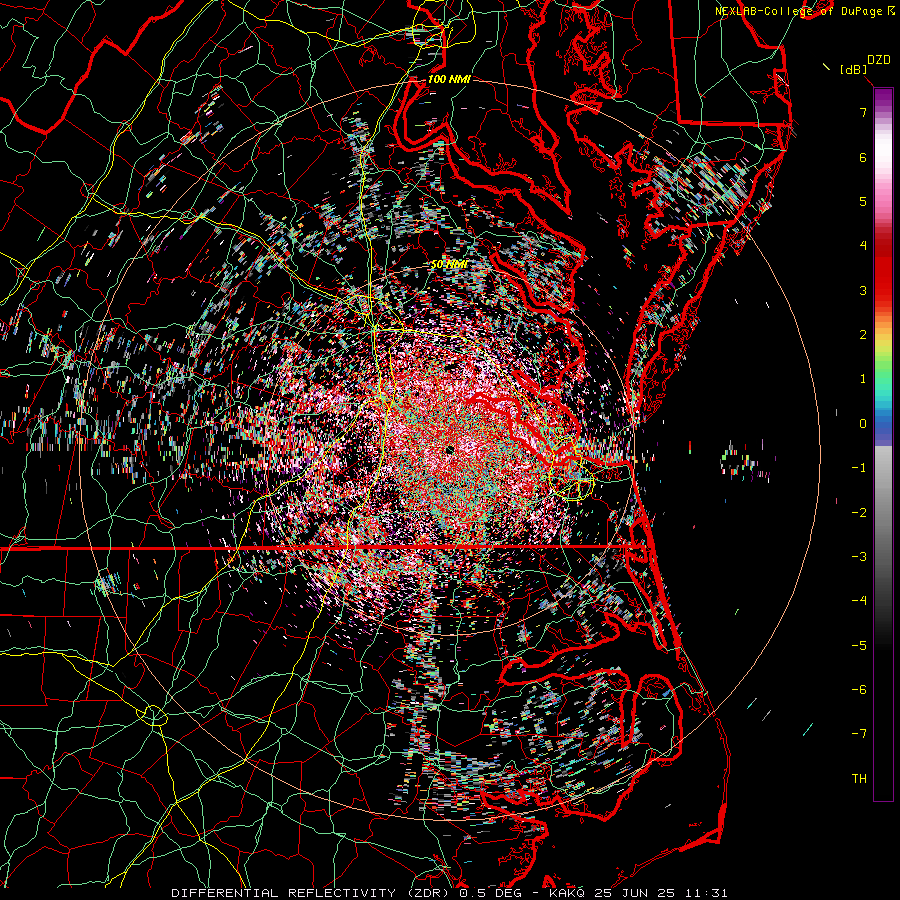The image size is (900, 900).
Task: Select the -4 dB scale value
Action: click(859, 601)
